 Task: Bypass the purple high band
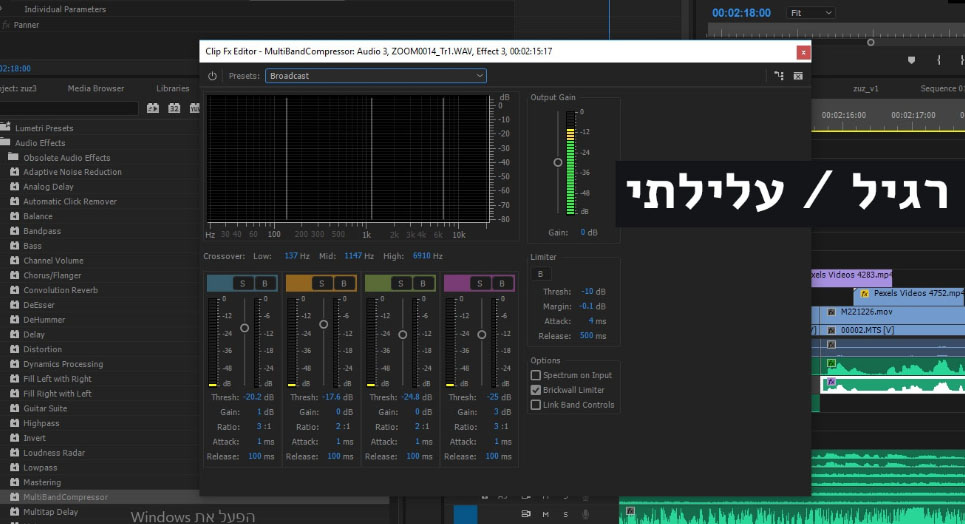(501, 284)
